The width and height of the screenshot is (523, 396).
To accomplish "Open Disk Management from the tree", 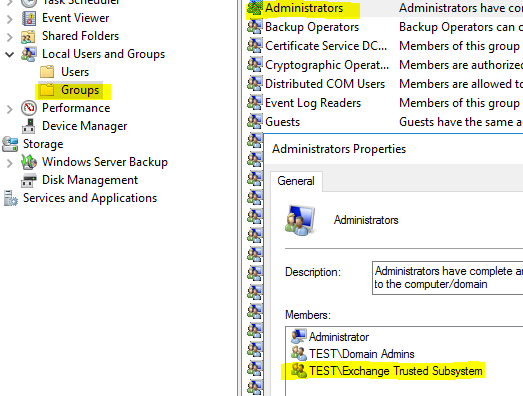I will pyautogui.click(x=90, y=180).
